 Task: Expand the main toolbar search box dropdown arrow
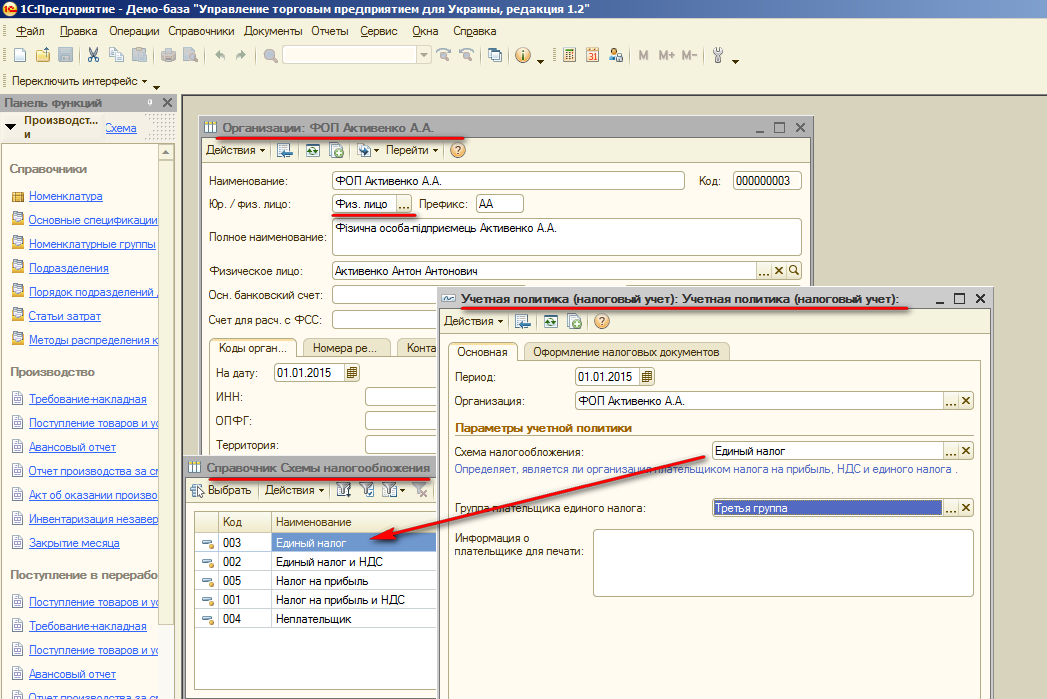pos(424,55)
